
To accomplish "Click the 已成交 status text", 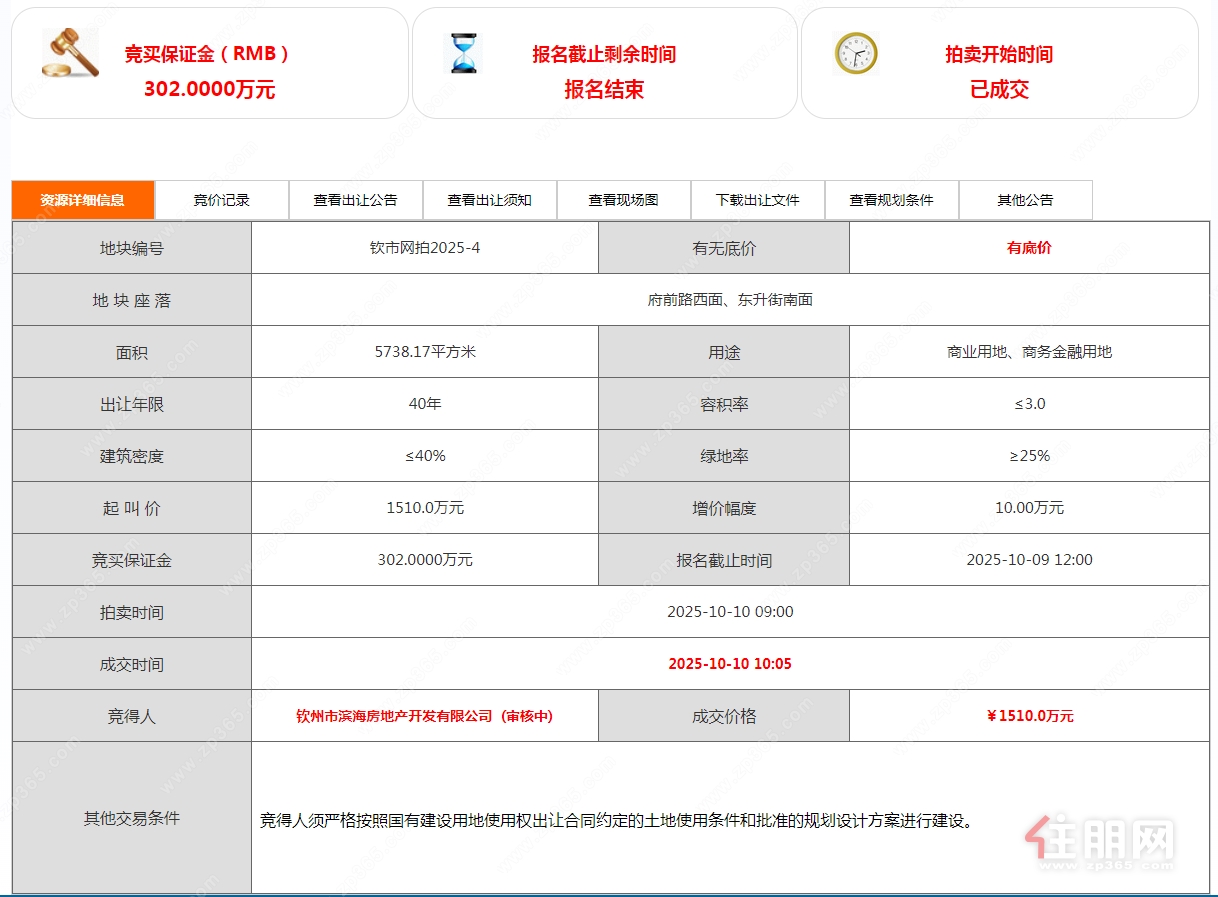I will coord(999,90).
